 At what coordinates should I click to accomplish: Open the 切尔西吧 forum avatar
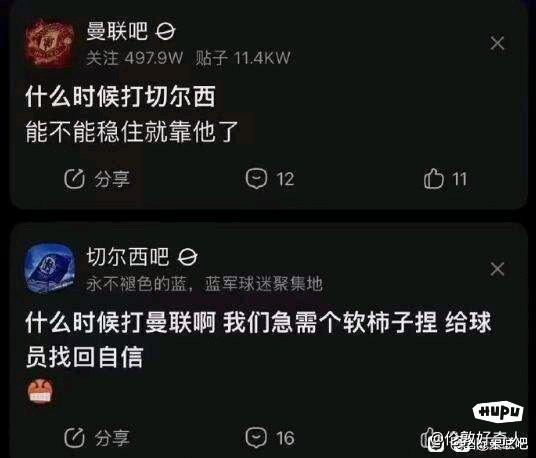pos(50,269)
